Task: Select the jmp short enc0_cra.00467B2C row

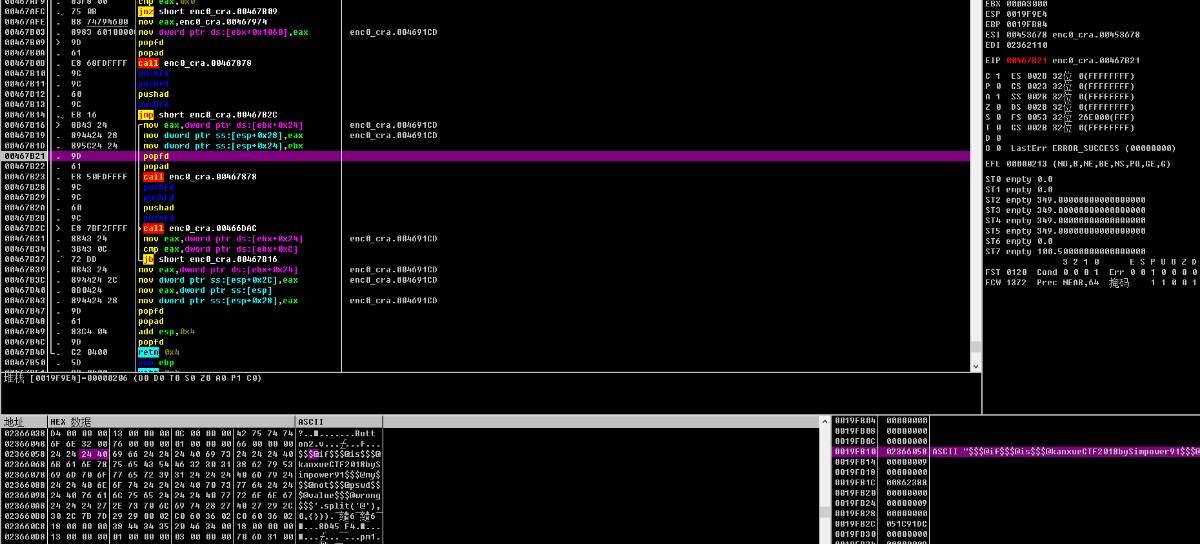Action: (486, 114)
